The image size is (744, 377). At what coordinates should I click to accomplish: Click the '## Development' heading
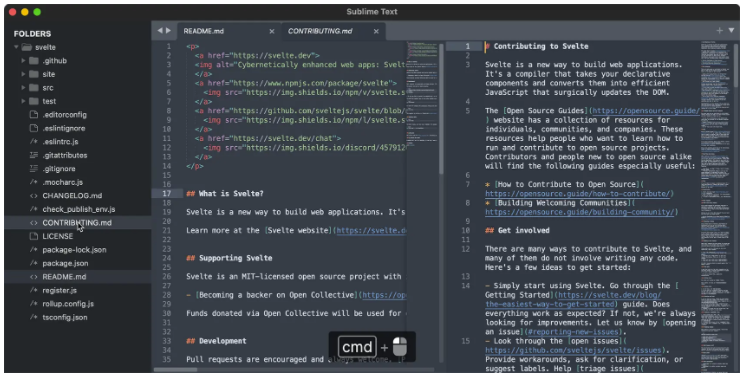tap(216, 341)
